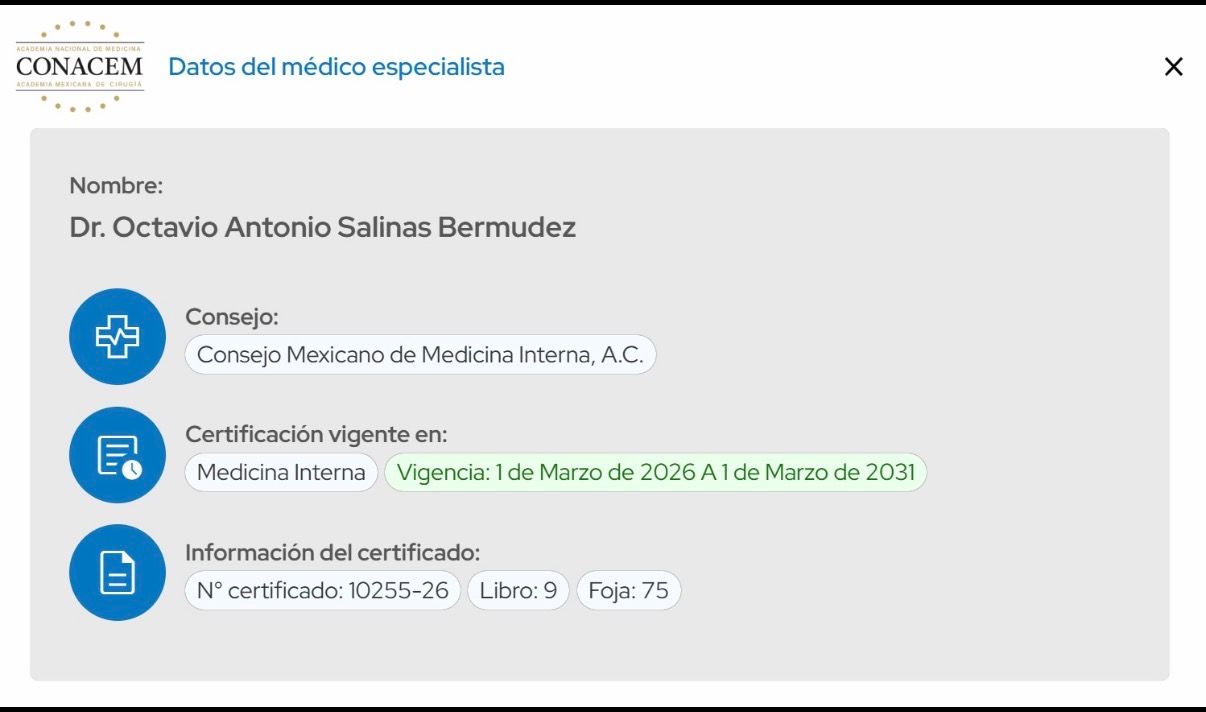Click the circular icon beside Información del certificado
This screenshot has height=712, width=1206.
tap(116, 572)
